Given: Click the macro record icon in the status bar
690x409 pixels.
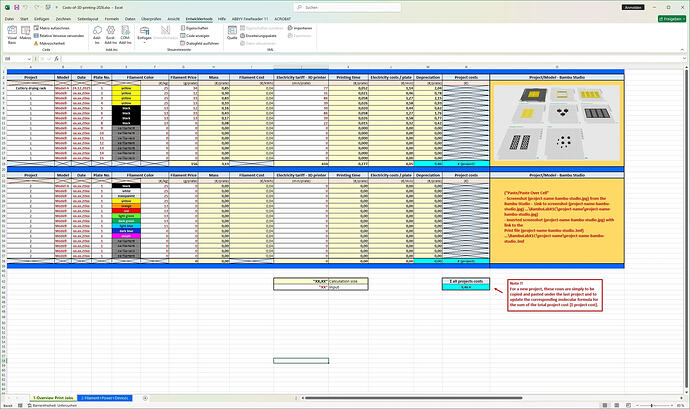Looking at the screenshot, I should tap(20, 405).
